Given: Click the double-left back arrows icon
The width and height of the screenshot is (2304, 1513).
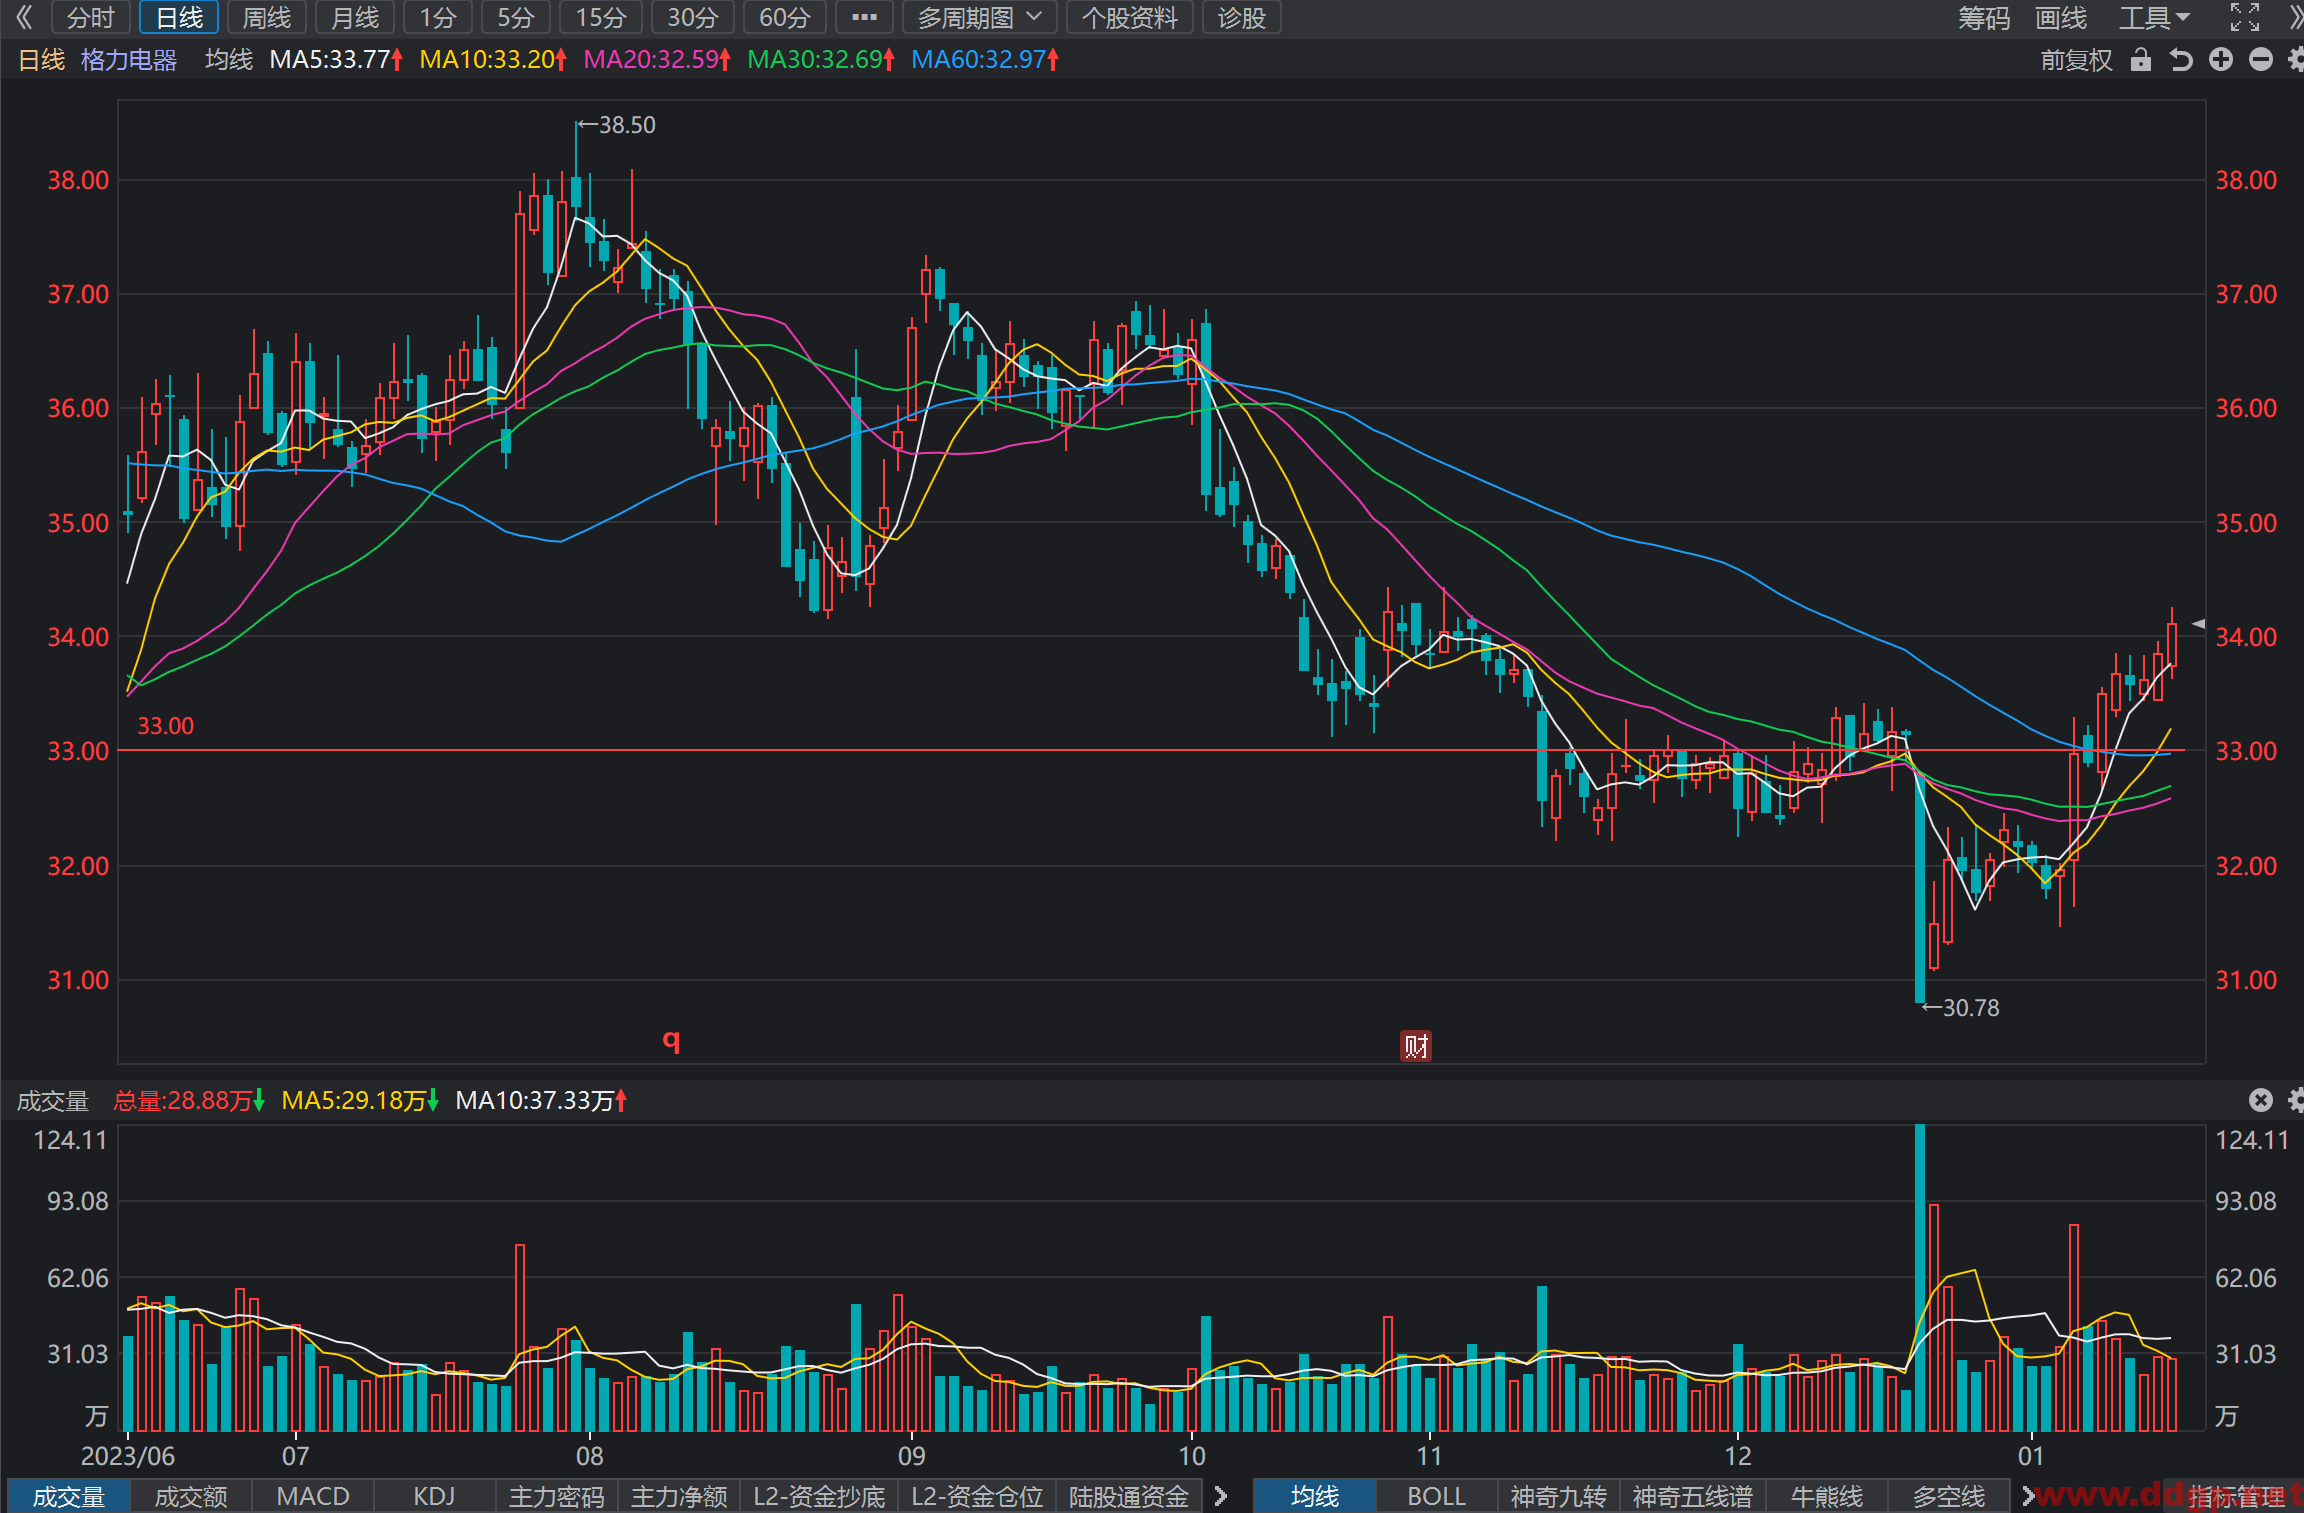Looking at the screenshot, I should pyautogui.click(x=25, y=18).
